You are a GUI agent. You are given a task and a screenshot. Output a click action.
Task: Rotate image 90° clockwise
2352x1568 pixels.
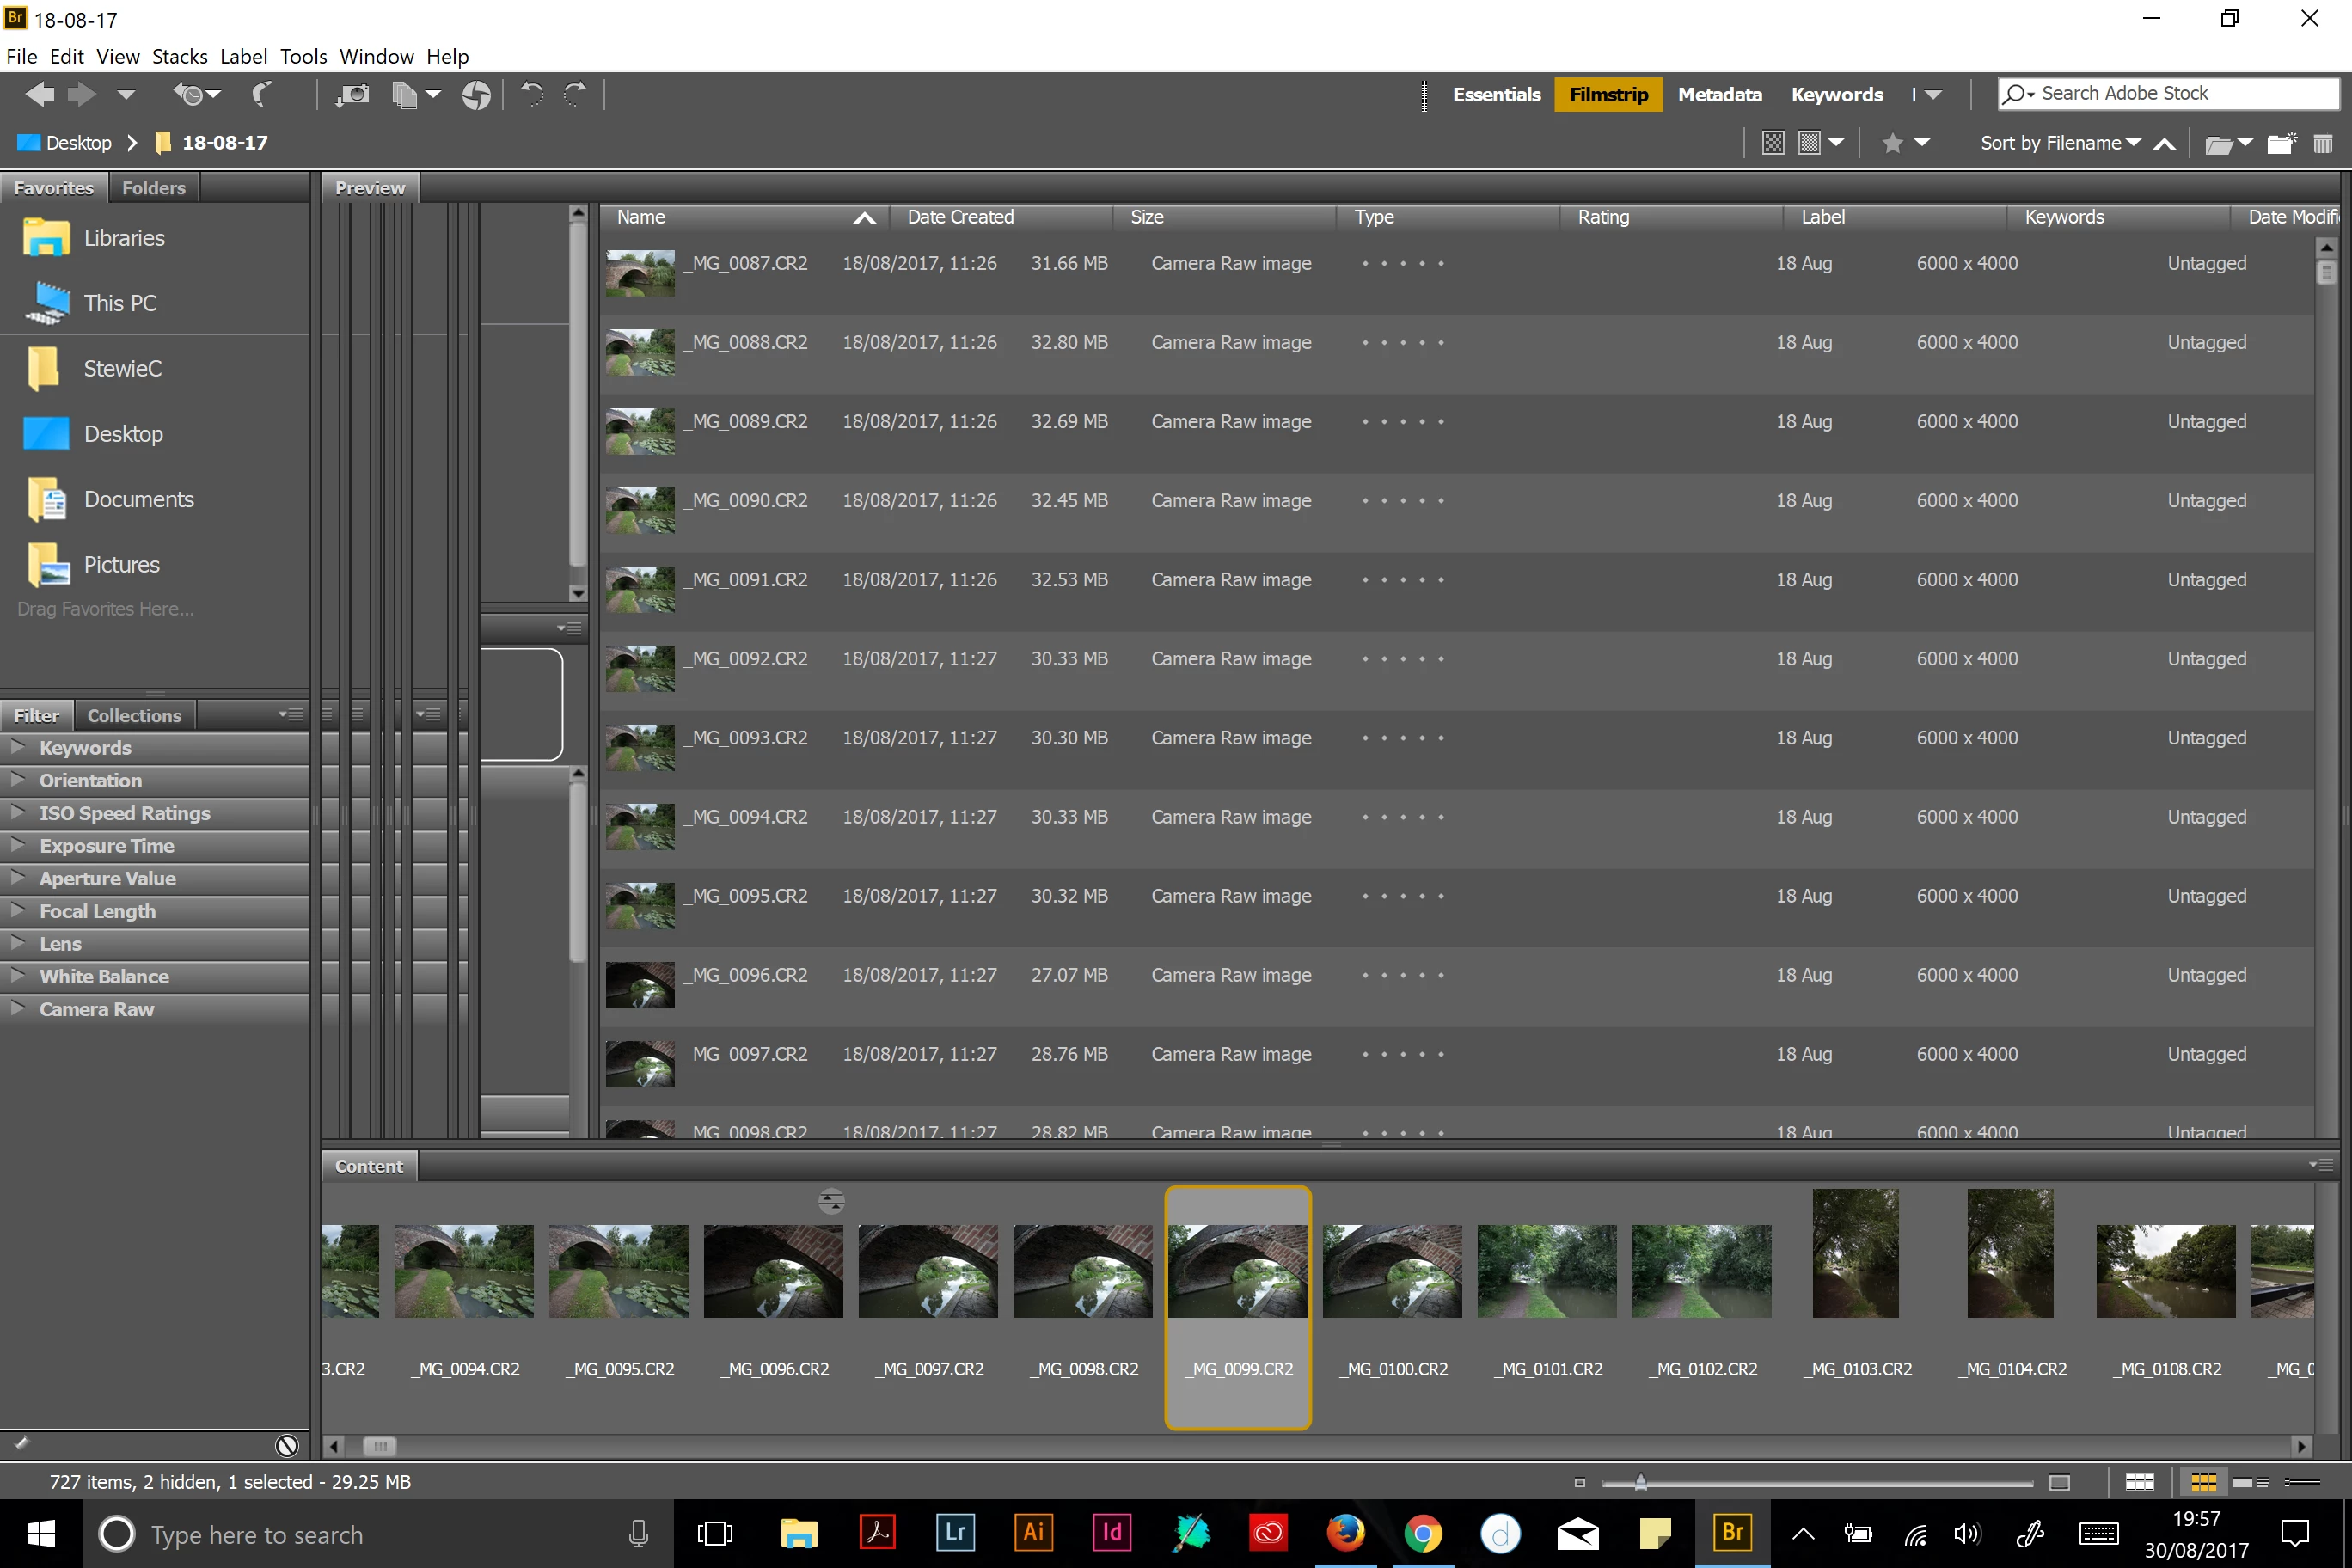click(x=575, y=95)
